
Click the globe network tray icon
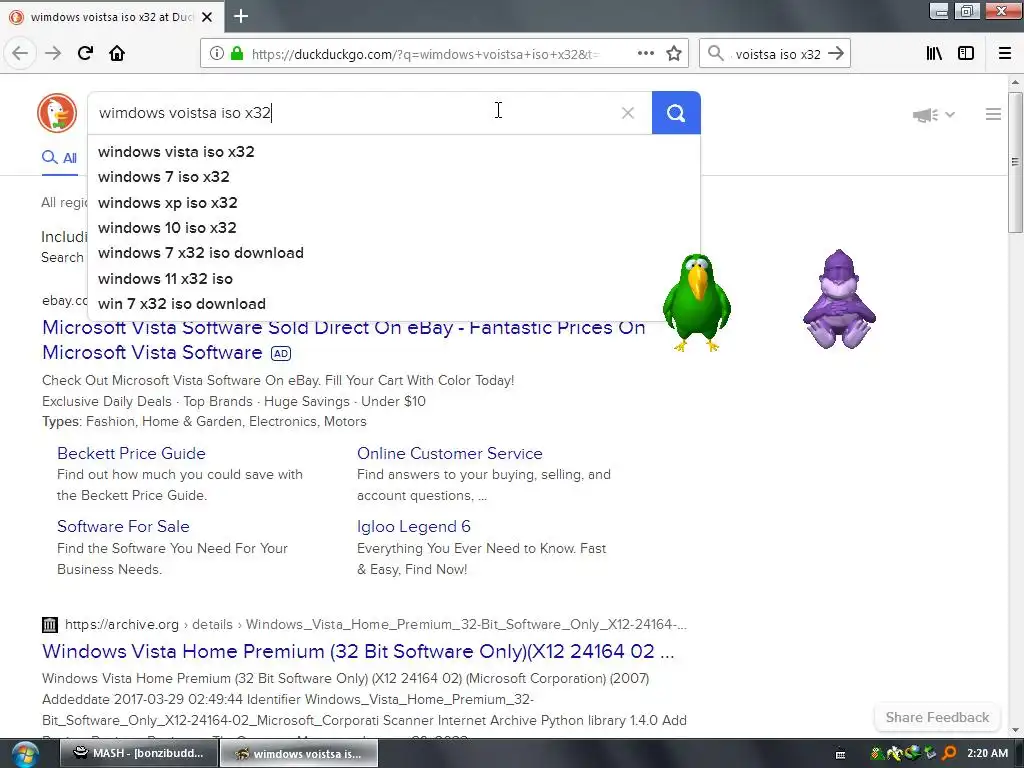pyautogui.click(x=912, y=754)
